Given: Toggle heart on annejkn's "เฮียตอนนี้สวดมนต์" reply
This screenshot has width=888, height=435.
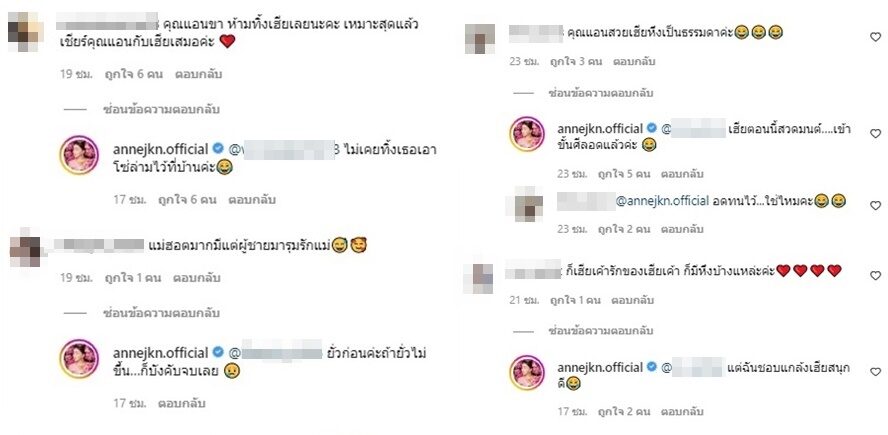Looking at the screenshot, I should click(875, 134).
